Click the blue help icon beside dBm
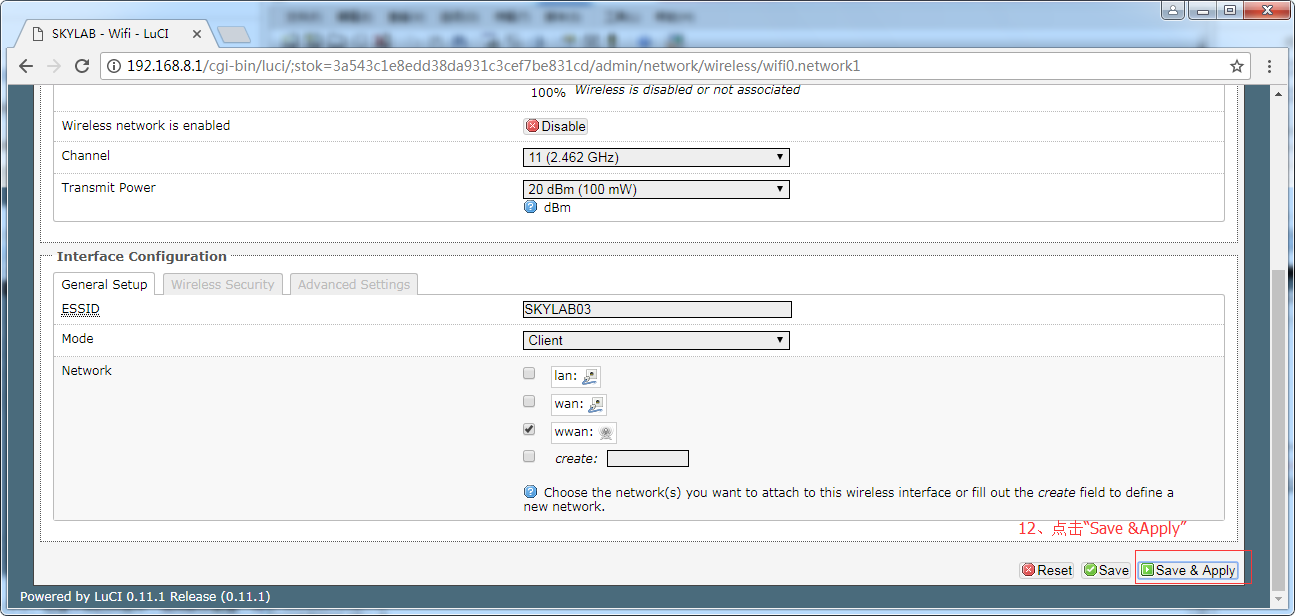Viewport: 1295px width, 616px height. [x=531, y=207]
